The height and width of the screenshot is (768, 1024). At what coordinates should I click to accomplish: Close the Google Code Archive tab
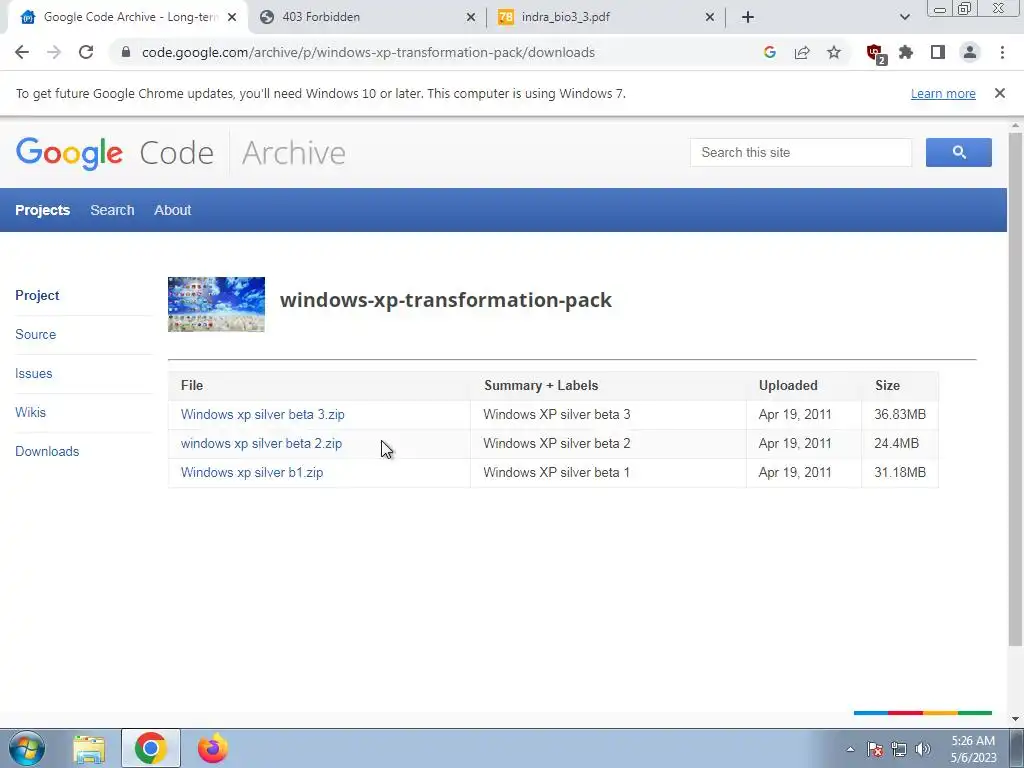click(x=232, y=17)
